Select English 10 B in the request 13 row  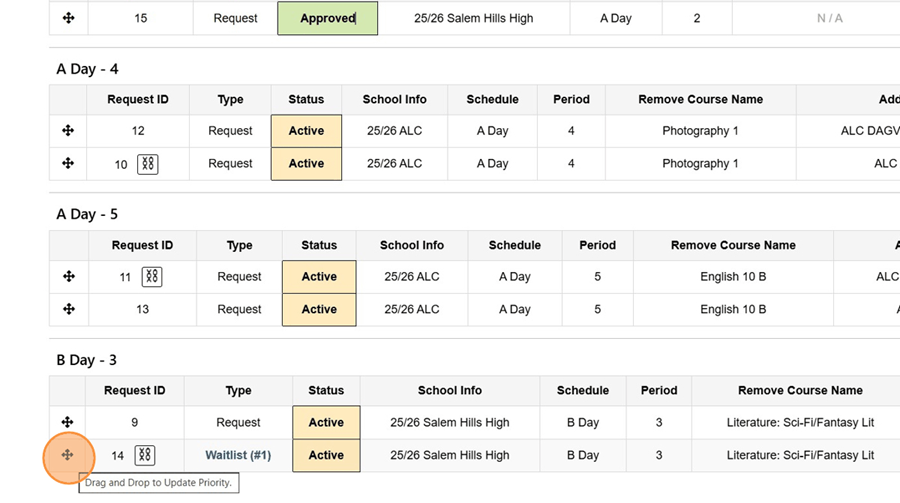click(733, 310)
